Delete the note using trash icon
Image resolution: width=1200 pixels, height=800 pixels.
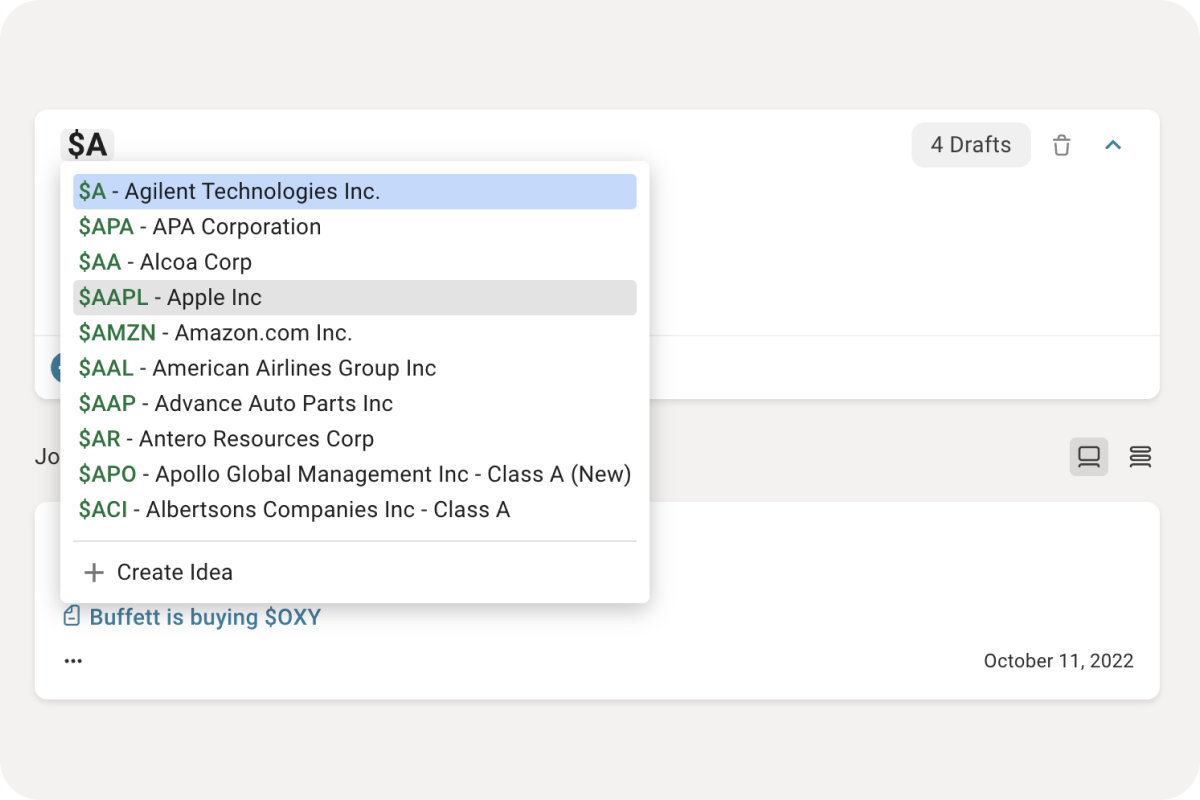1062,145
